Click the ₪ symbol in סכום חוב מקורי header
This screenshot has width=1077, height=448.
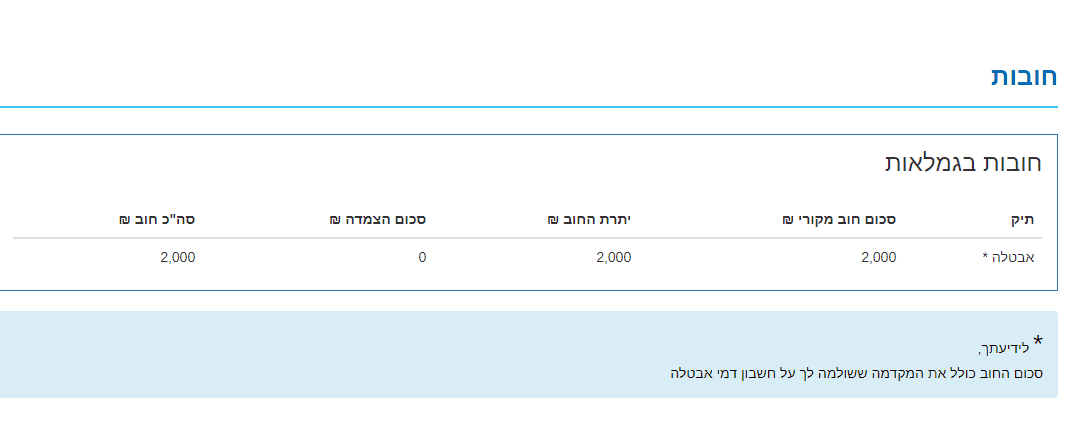click(x=787, y=218)
